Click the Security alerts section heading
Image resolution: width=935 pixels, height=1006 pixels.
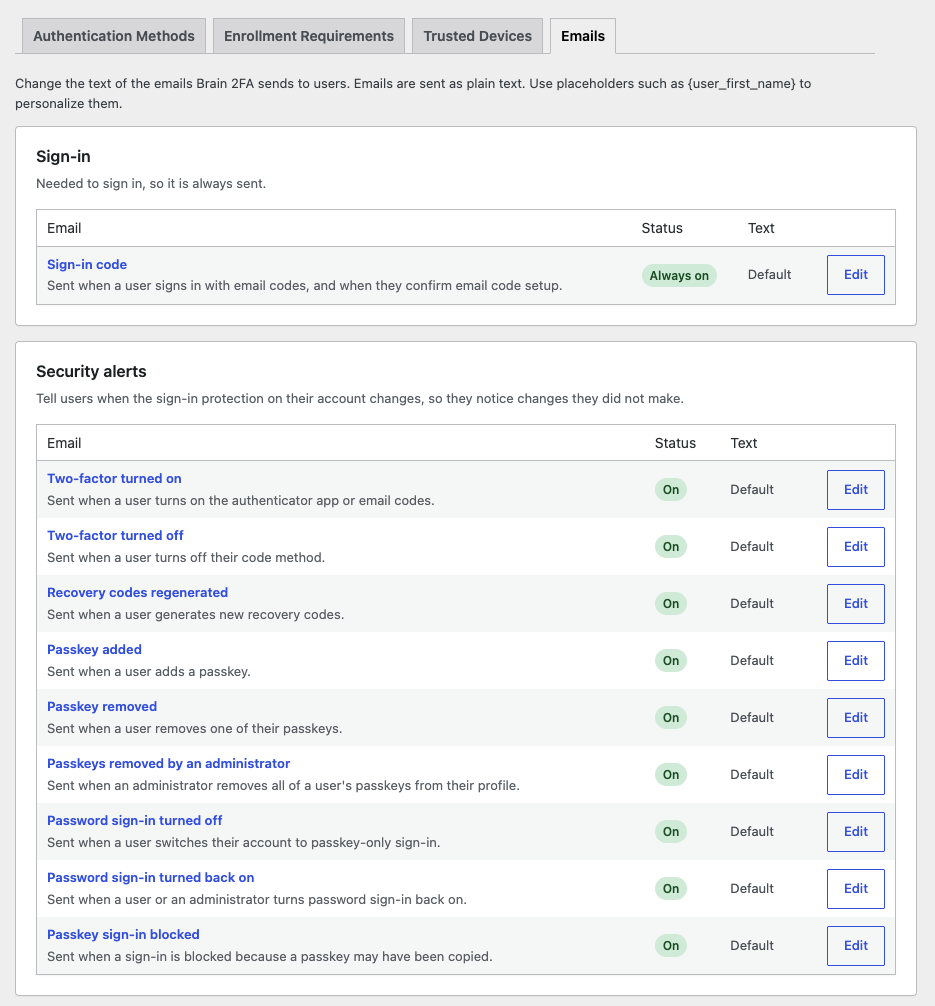click(91, 371)
